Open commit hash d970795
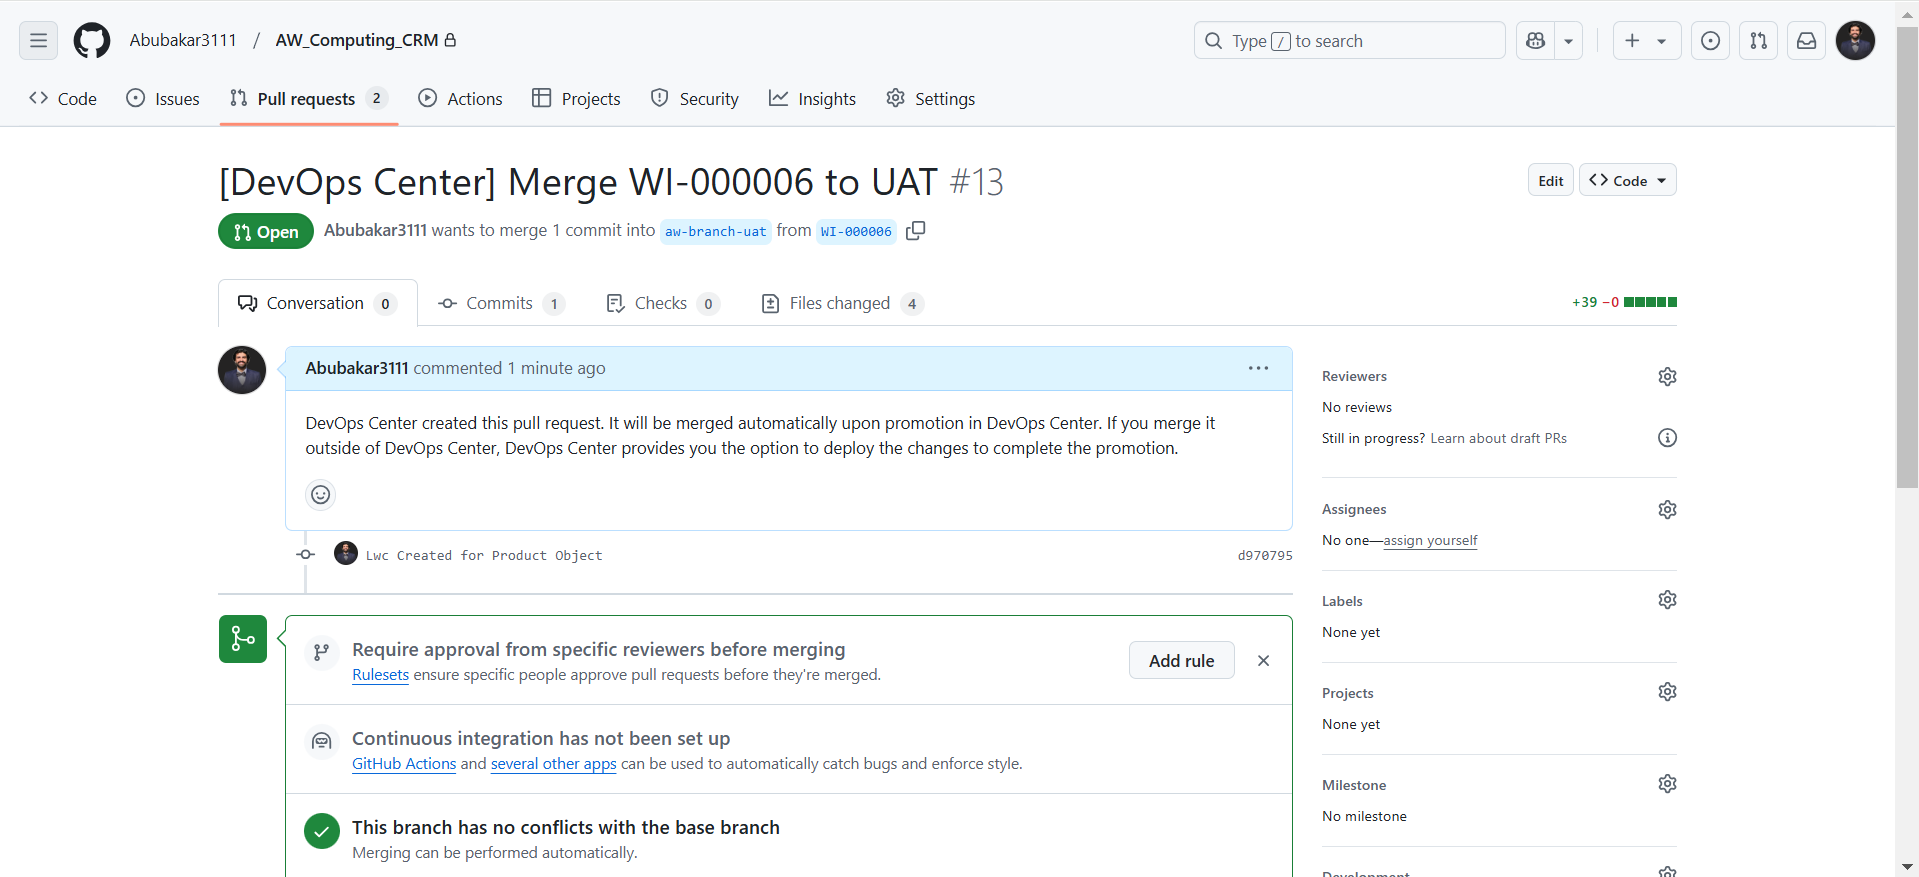The image size is (1919, 877). (x=1265, y=555)
